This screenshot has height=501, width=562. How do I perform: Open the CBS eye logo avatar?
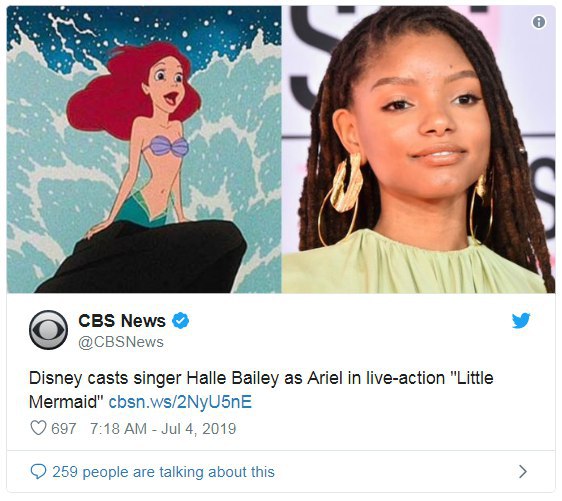pyautogui.click(x=48, y=330)
